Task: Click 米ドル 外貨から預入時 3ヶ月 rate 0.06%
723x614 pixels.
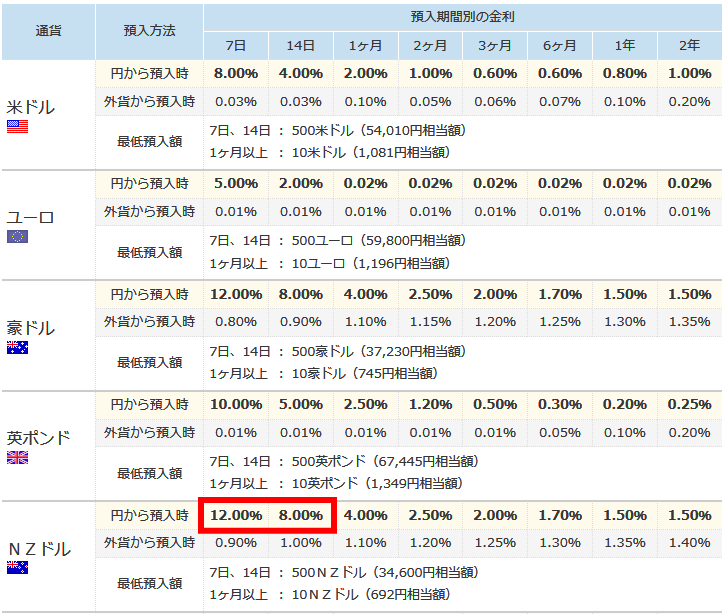Action: [495, 101]
